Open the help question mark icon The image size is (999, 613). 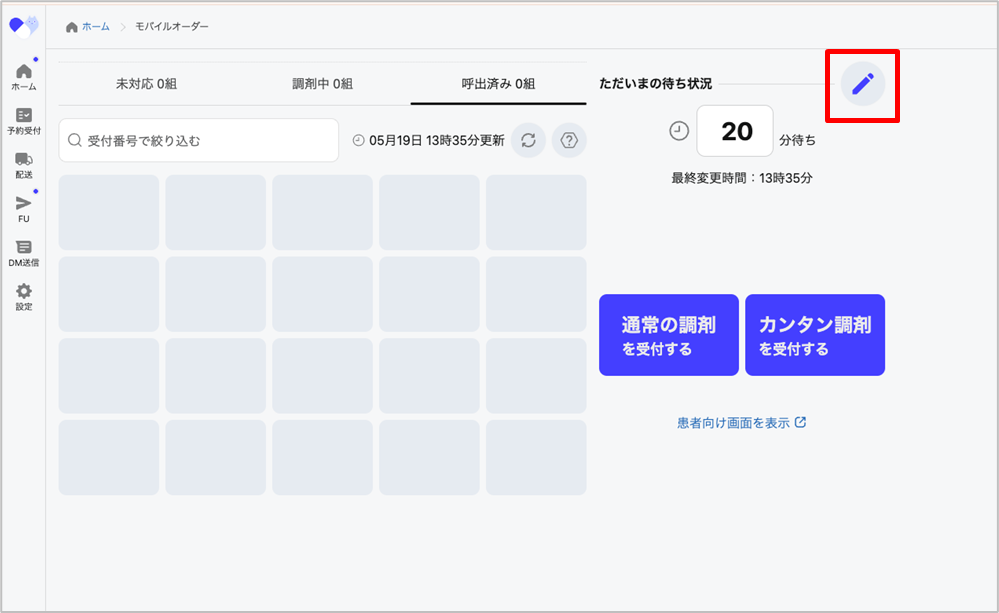(x=569, y=141)
